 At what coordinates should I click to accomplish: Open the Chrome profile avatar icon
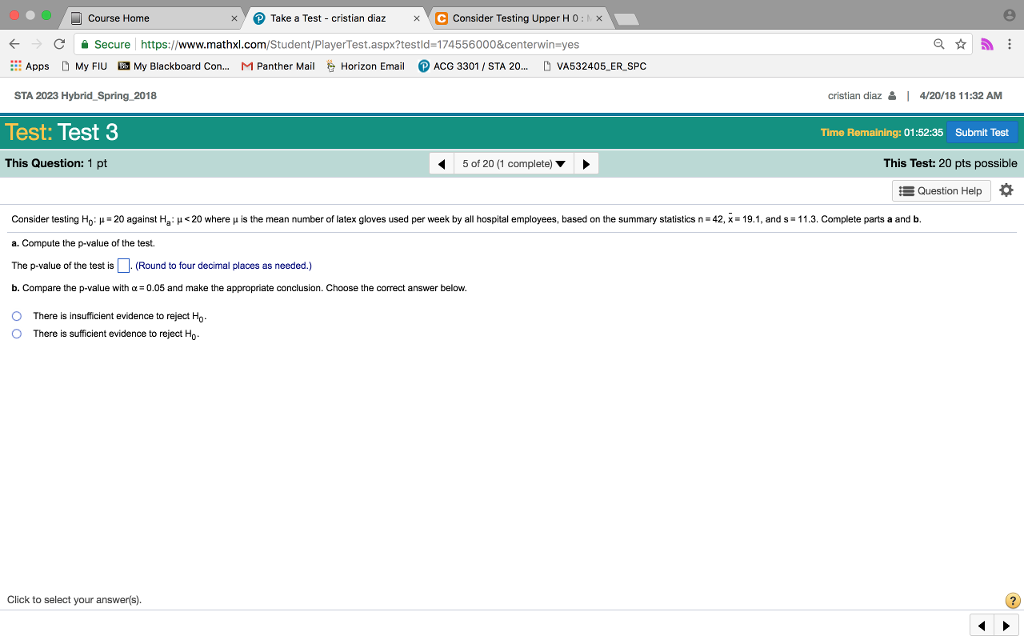coord(1010,14)
